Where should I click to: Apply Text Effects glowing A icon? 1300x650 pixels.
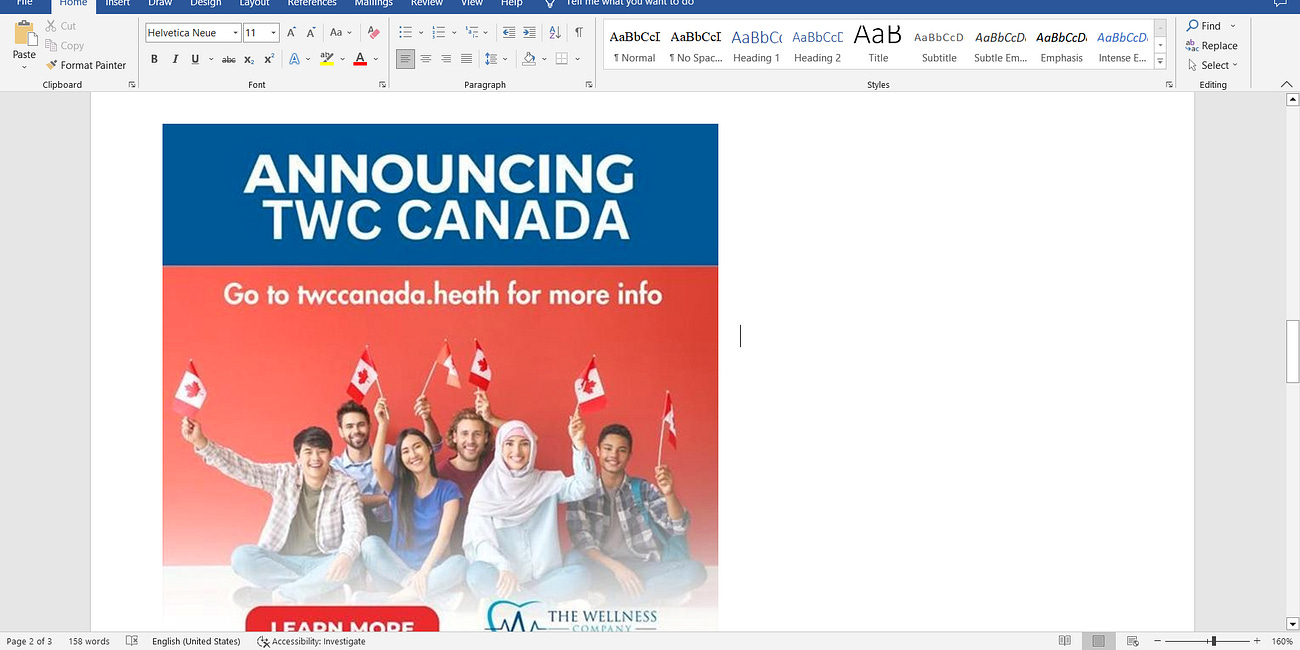pos(295,59)
